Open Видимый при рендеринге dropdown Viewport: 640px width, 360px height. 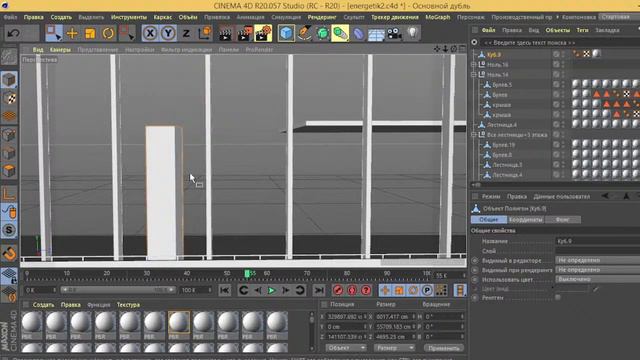[597, 270]
